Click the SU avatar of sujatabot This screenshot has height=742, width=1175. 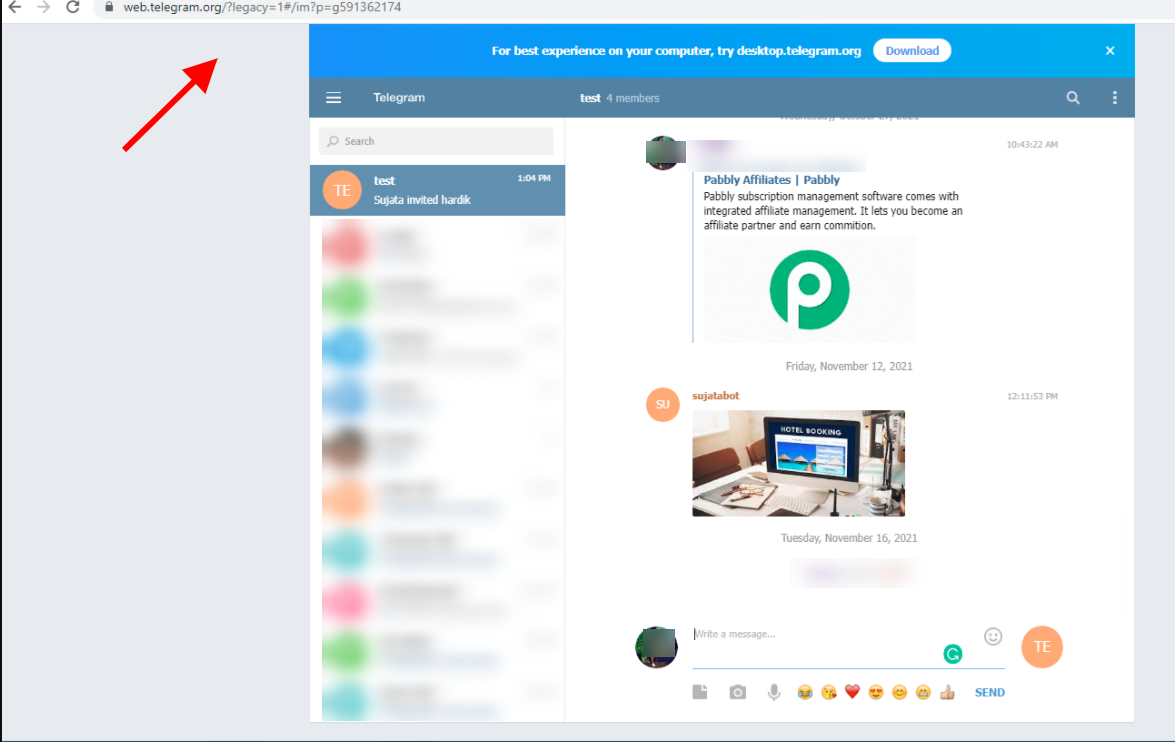(662, 404)
